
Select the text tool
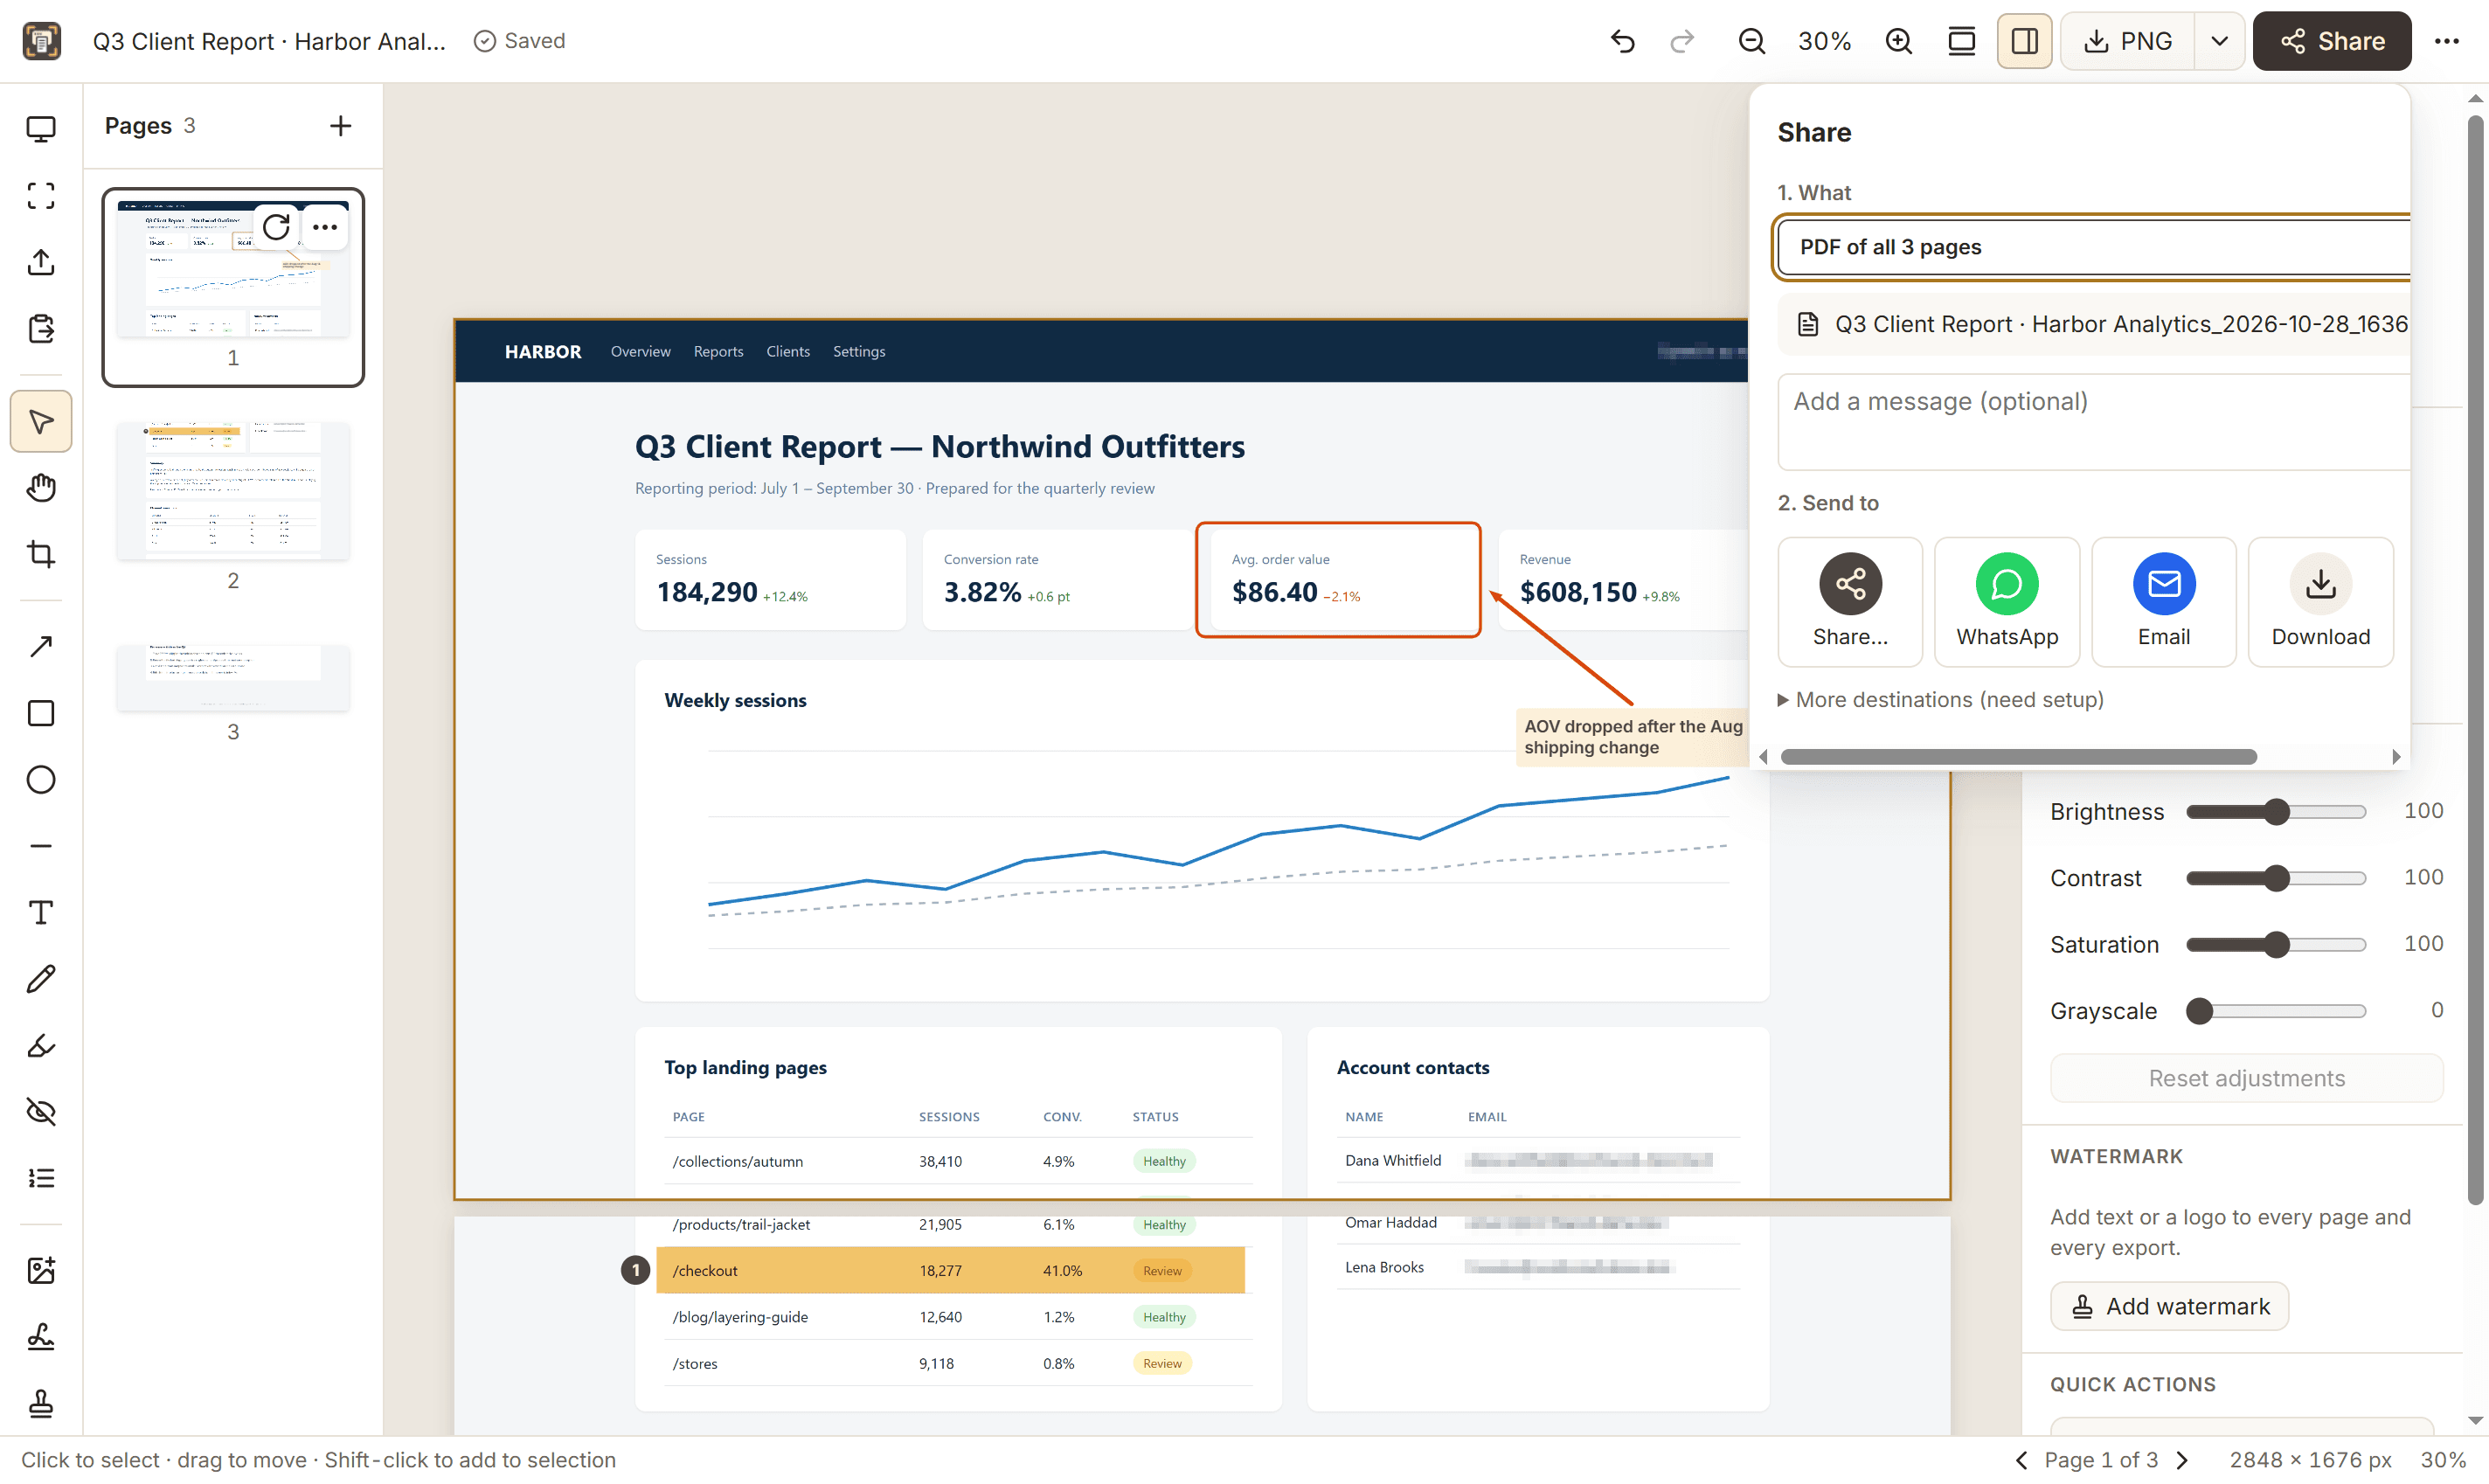(41, 912)
